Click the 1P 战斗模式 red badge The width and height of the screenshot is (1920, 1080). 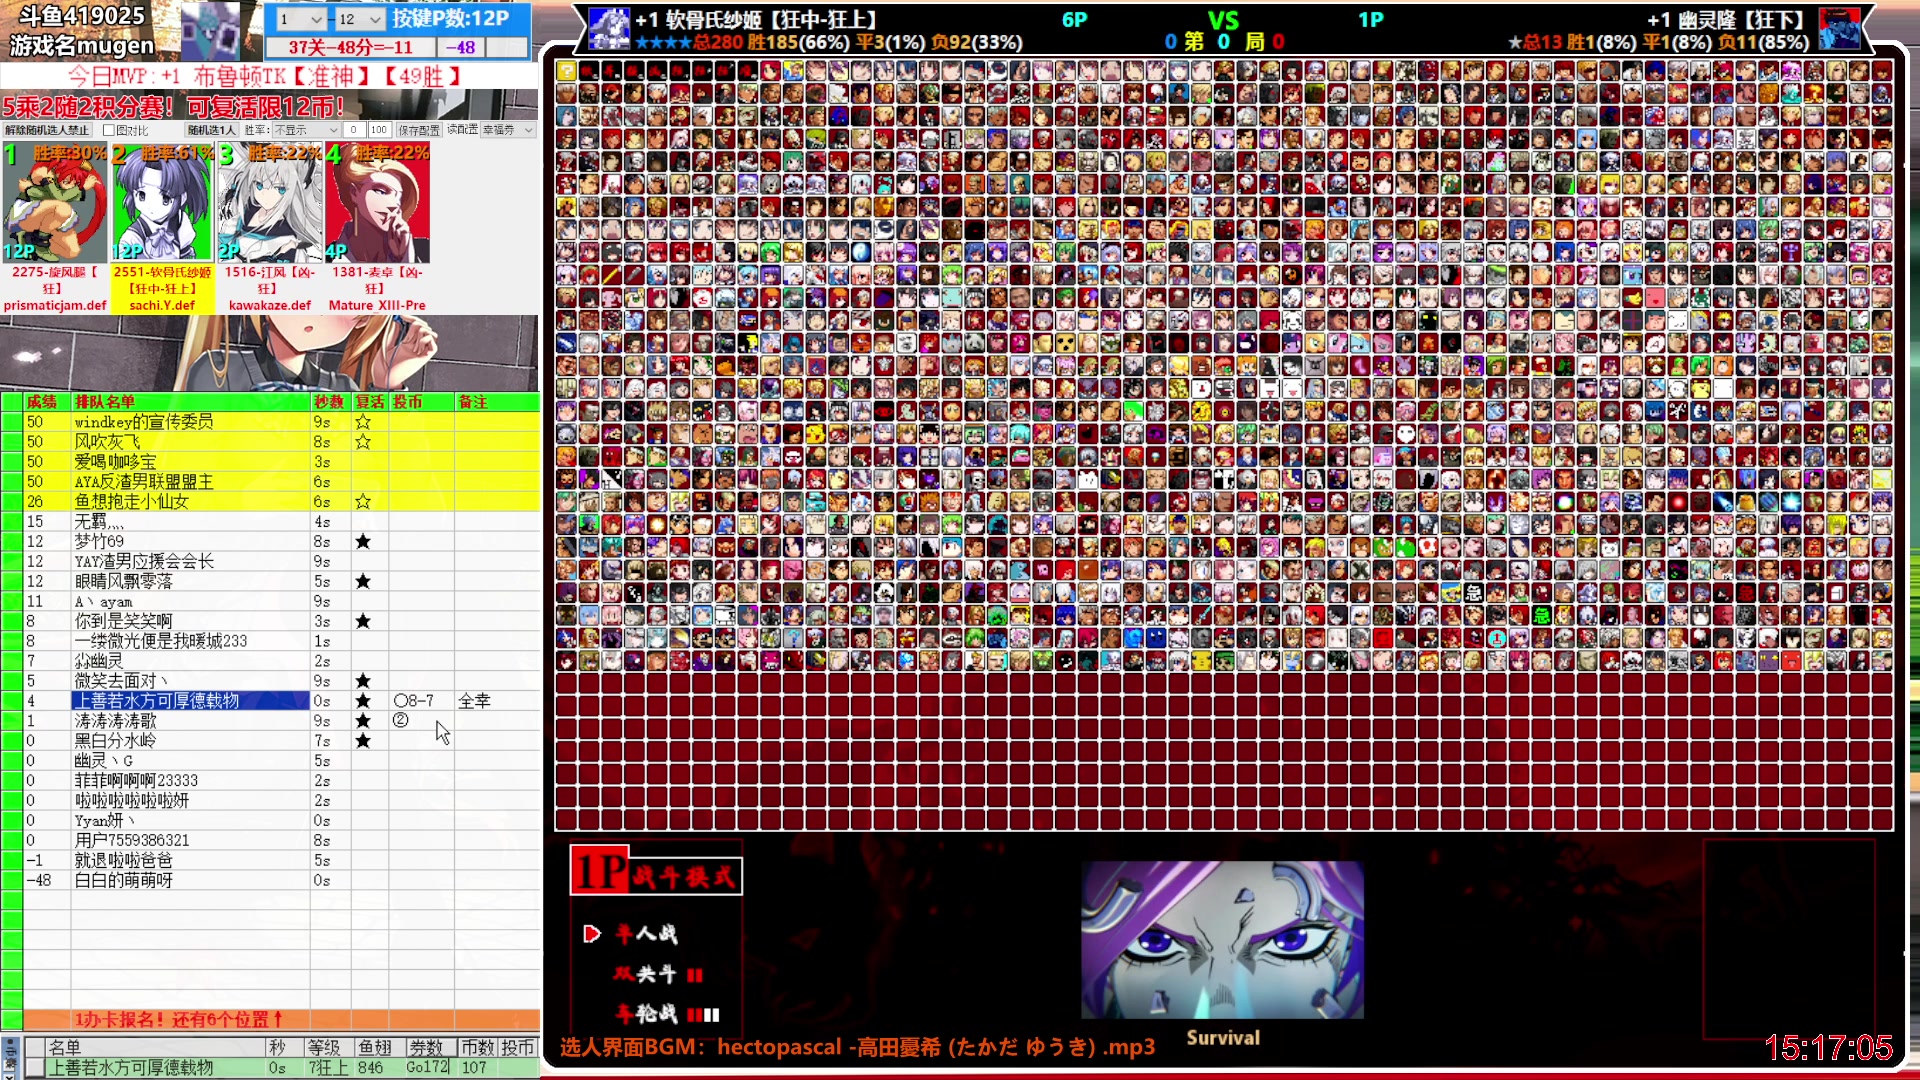[656, 871]
